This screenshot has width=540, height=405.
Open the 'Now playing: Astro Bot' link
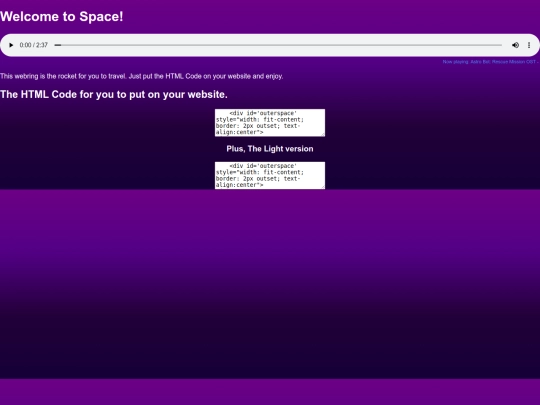(x=490, y=62)
